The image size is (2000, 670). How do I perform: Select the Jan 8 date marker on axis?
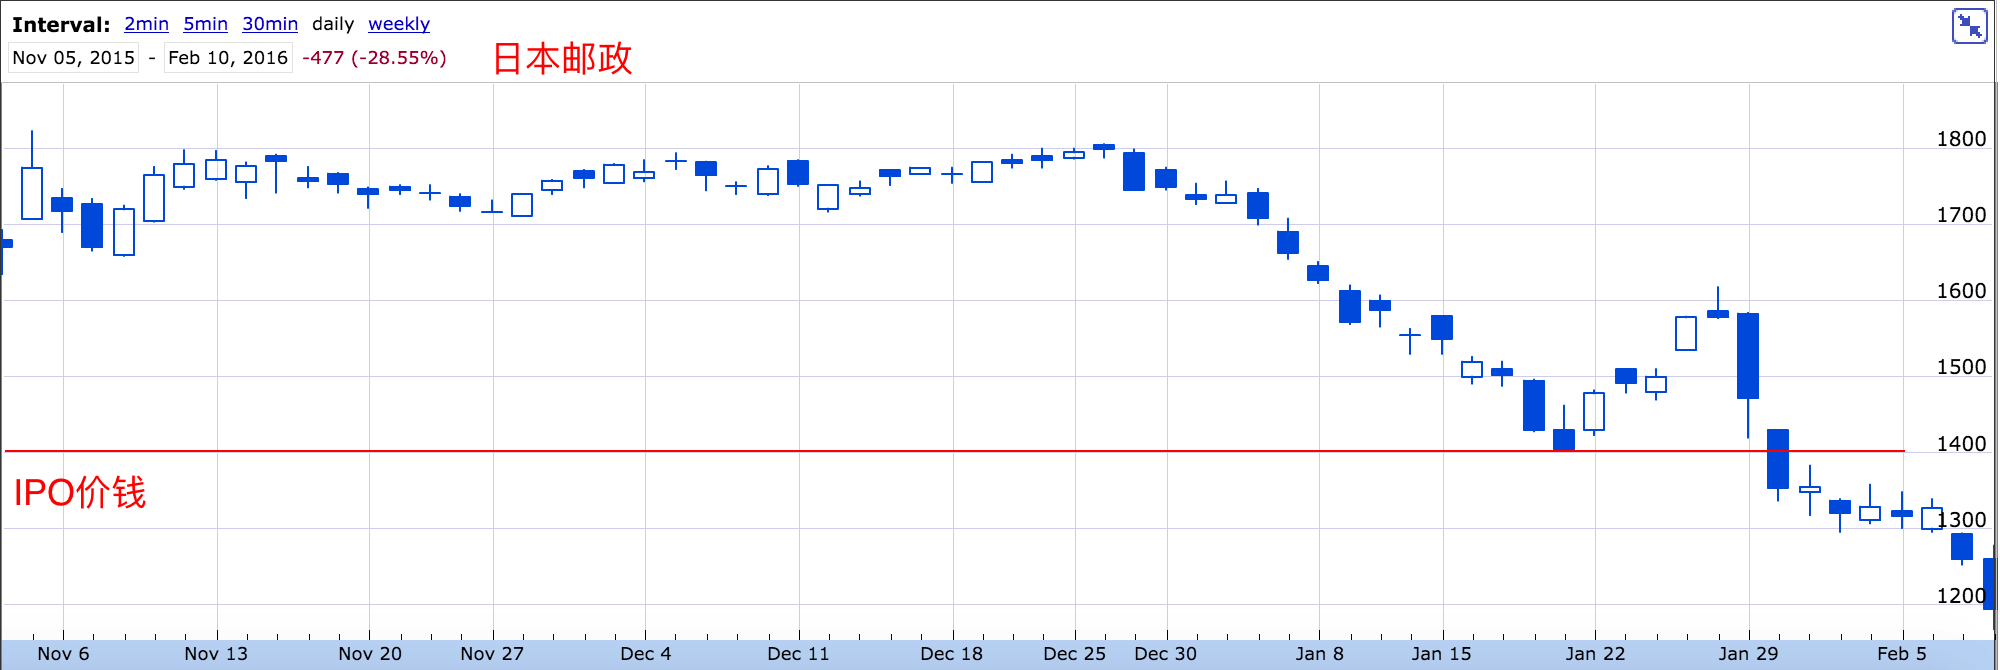(x=1319, y=654)
